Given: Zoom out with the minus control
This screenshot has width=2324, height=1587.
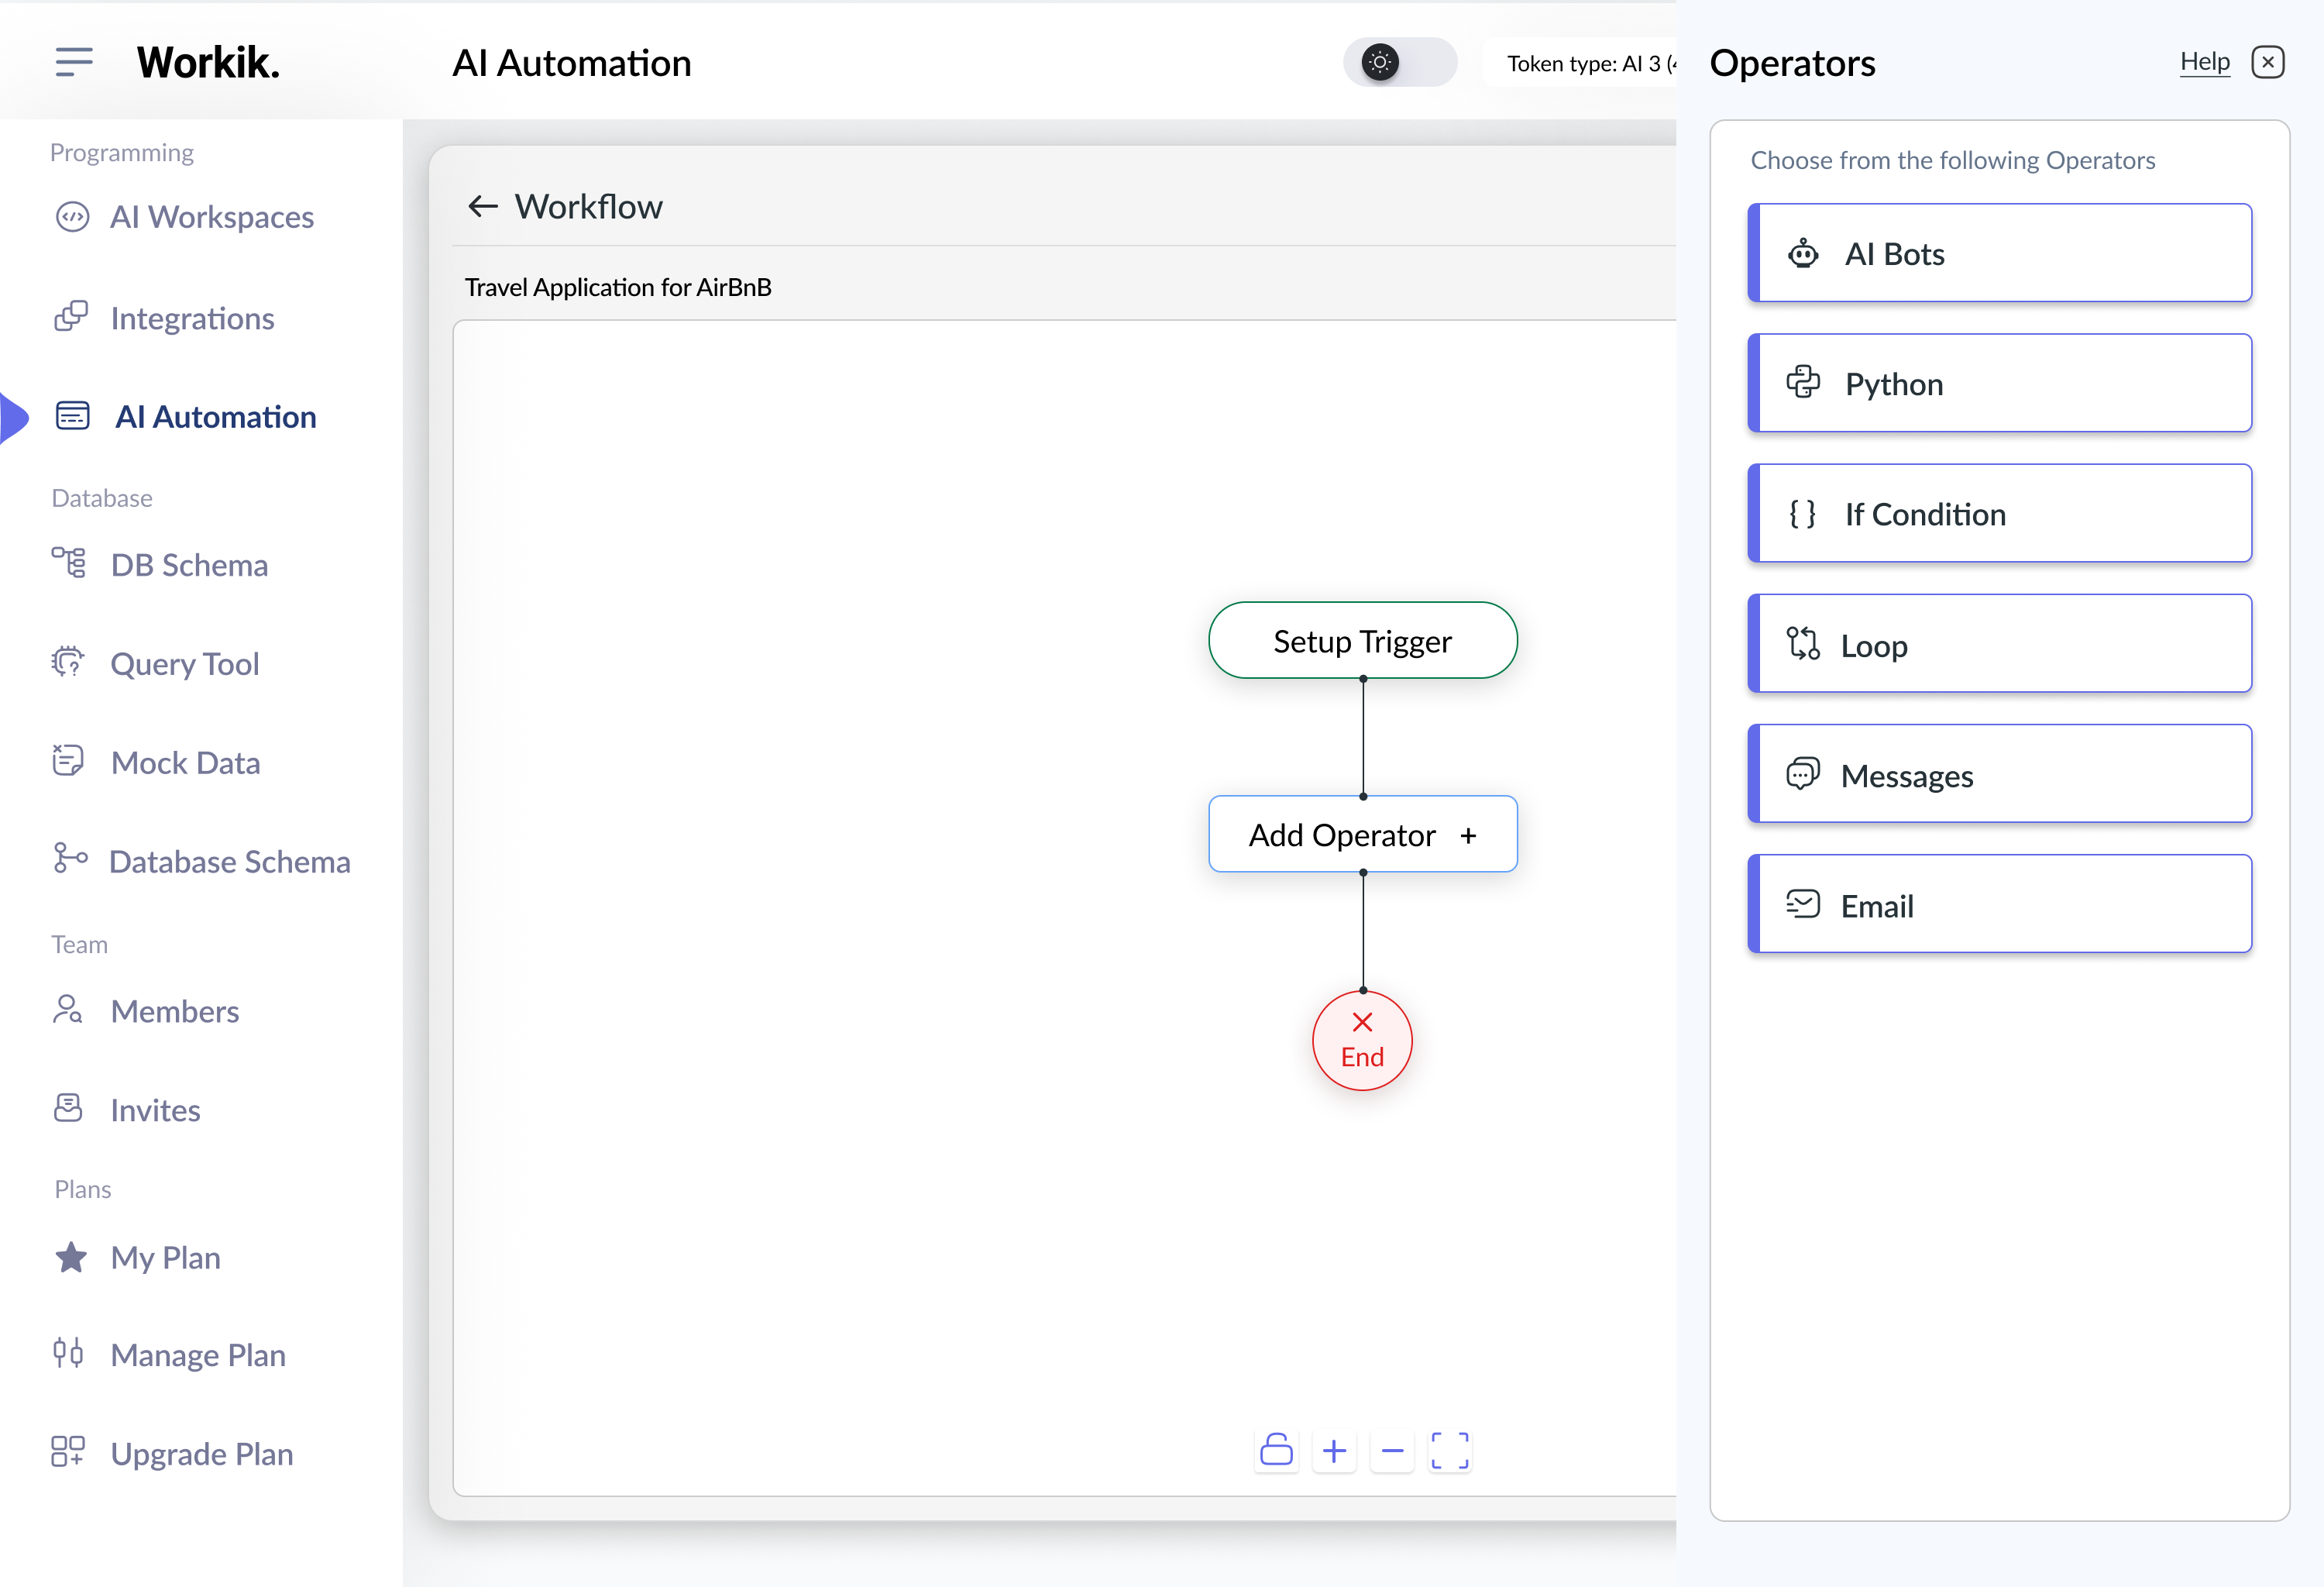Looking at the screenshot, I should [1392, 1450].
